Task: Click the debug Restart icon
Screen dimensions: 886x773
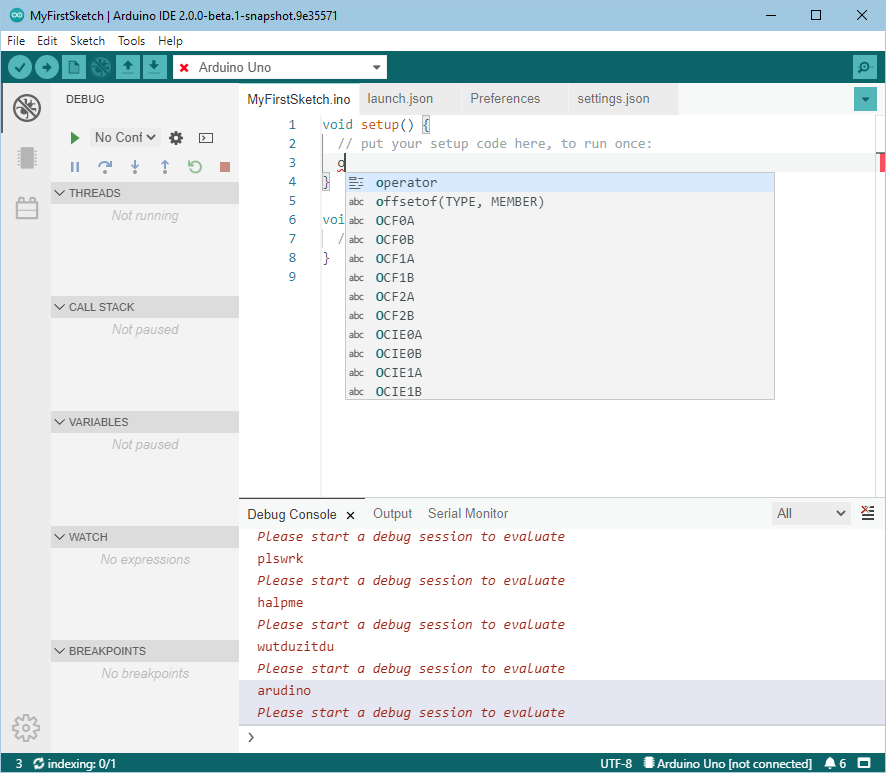Action: coord(195,167)
